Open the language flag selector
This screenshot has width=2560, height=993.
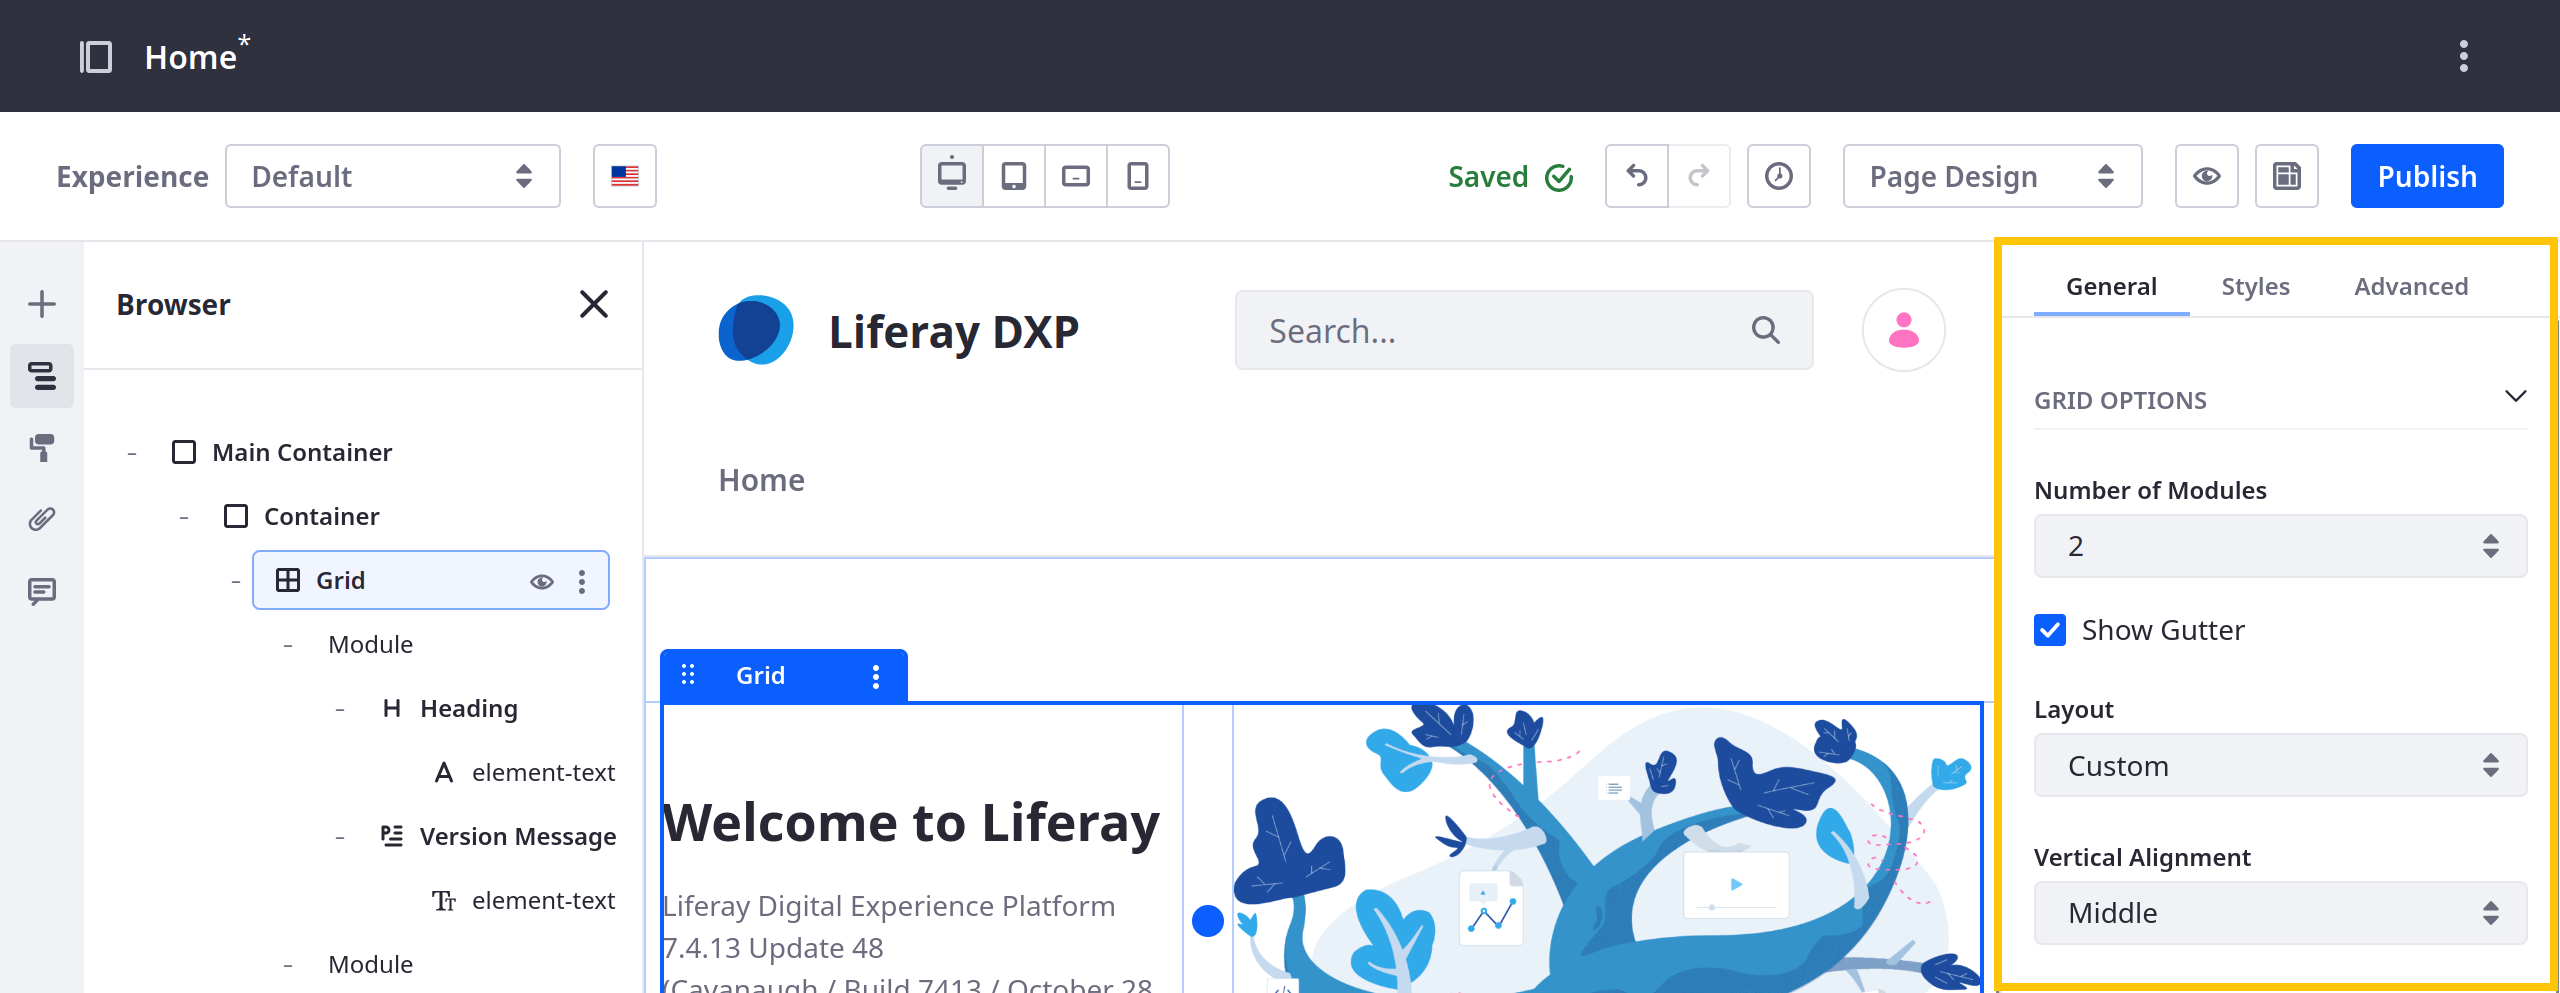click(625, 176)
